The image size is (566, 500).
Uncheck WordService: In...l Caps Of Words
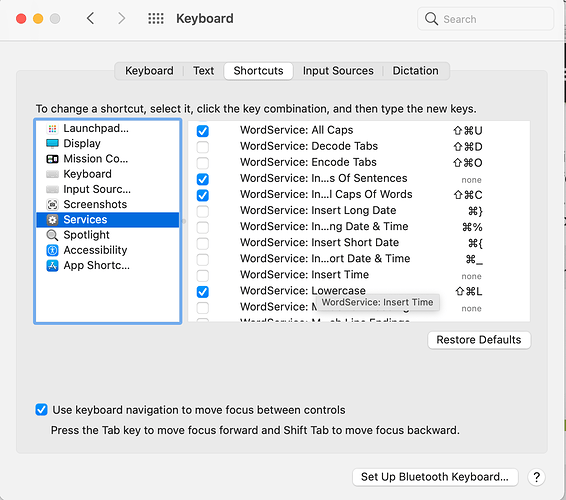tap(203, 195)
